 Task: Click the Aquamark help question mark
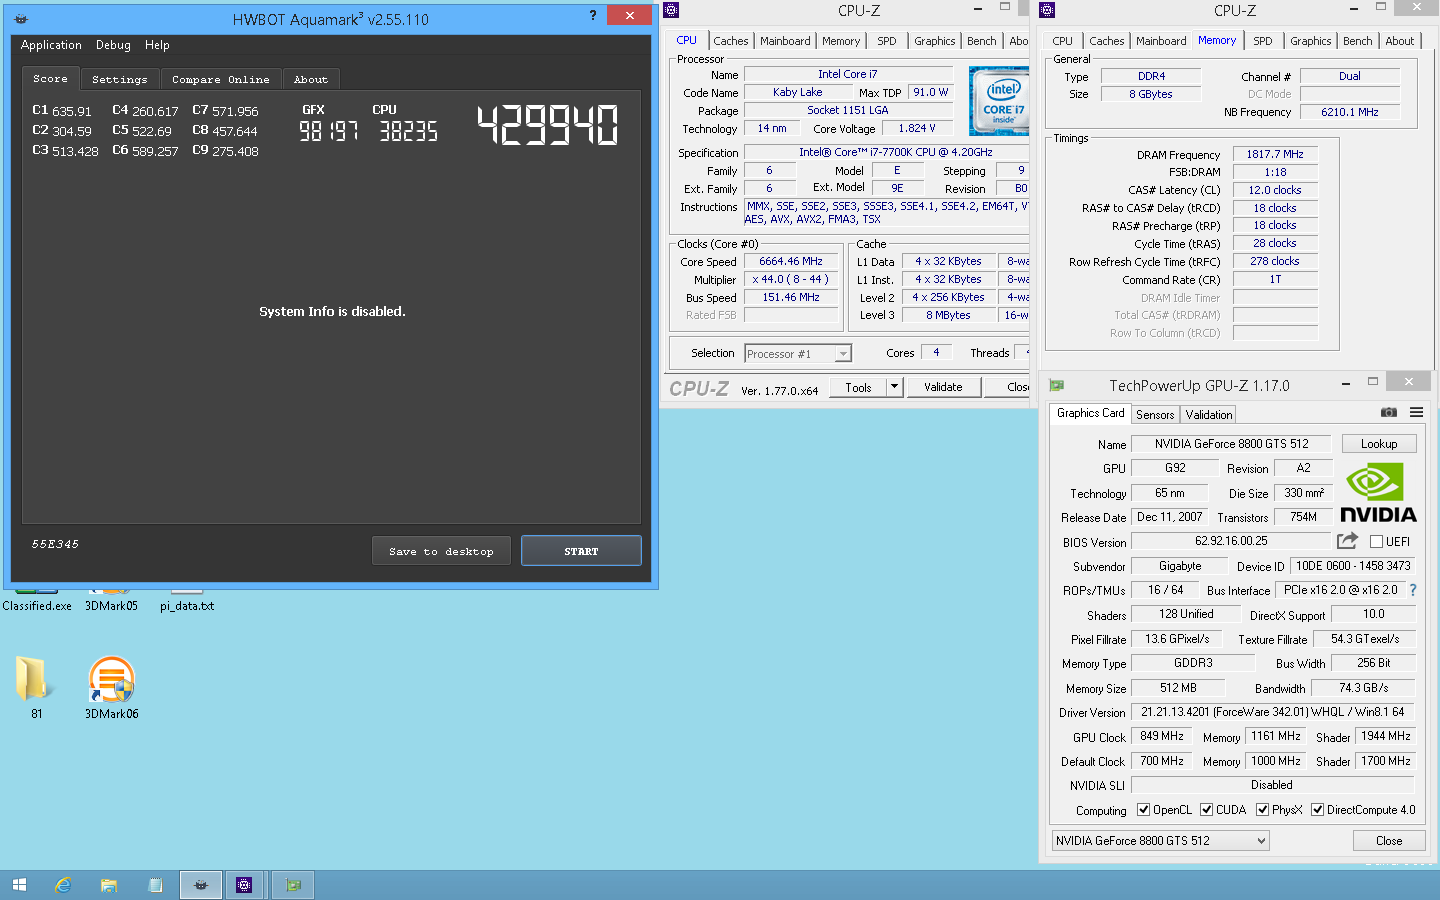(x=593, y=15)
